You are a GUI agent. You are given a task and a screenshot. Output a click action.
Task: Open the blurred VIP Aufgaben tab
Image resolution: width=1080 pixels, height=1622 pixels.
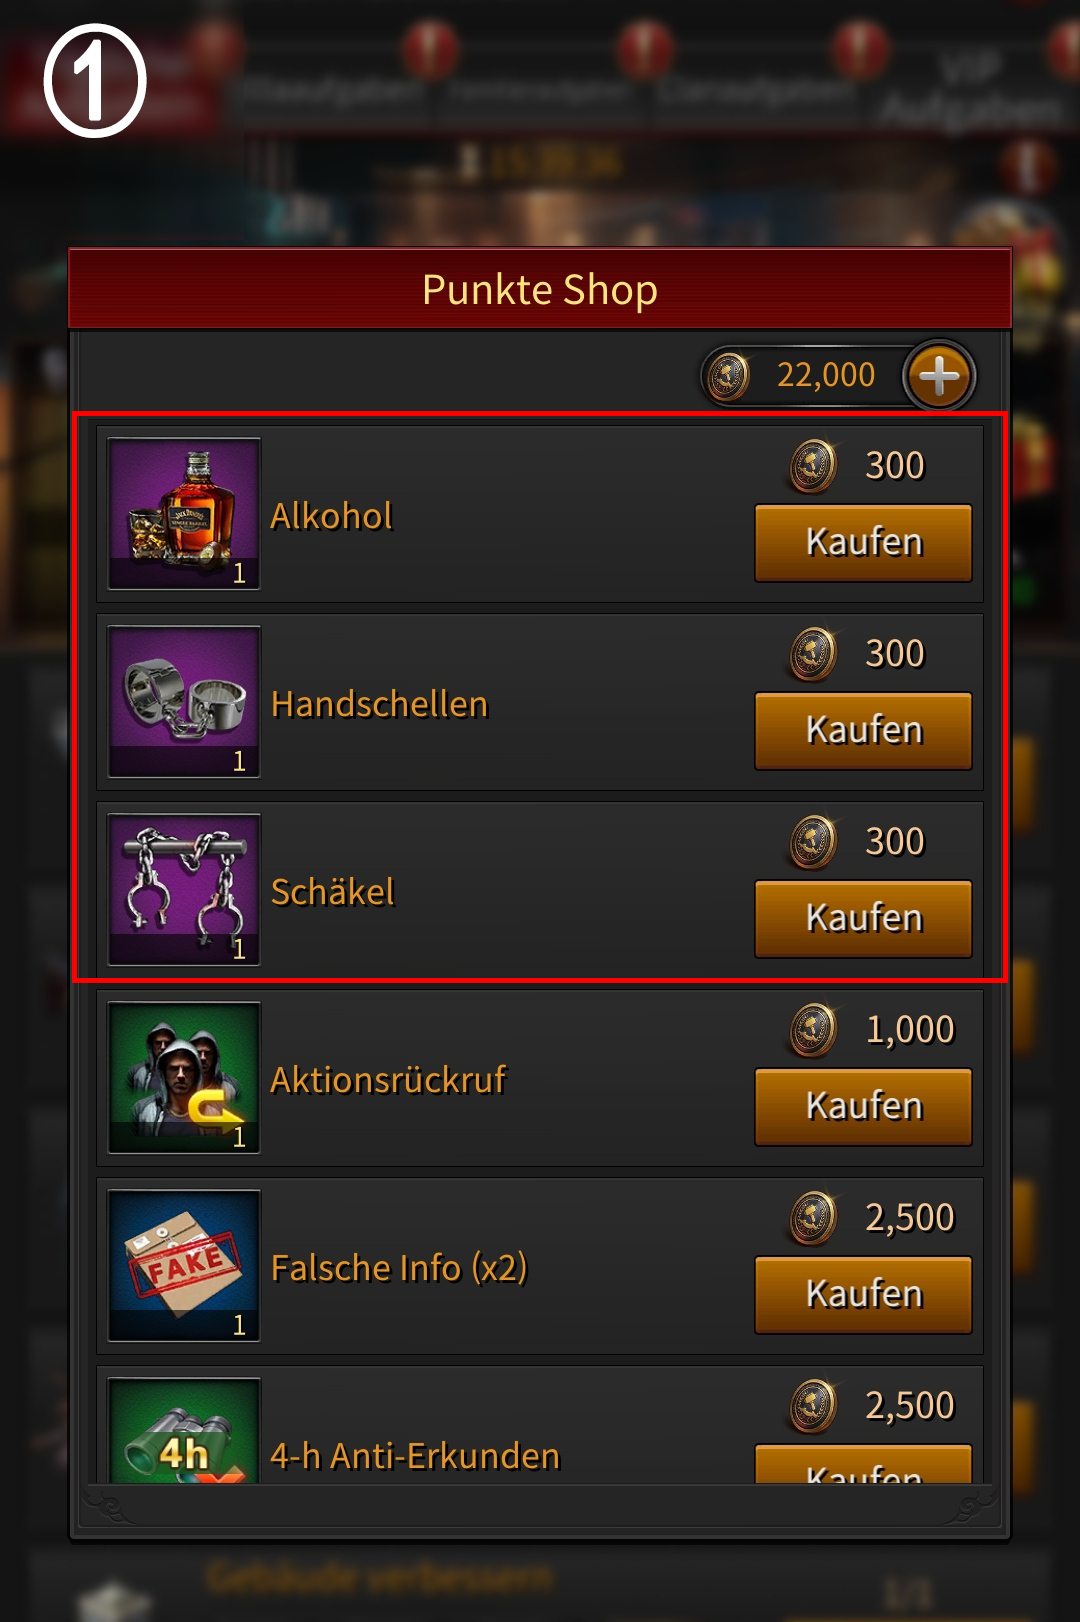pyautogui.click(x=972, y=88)
